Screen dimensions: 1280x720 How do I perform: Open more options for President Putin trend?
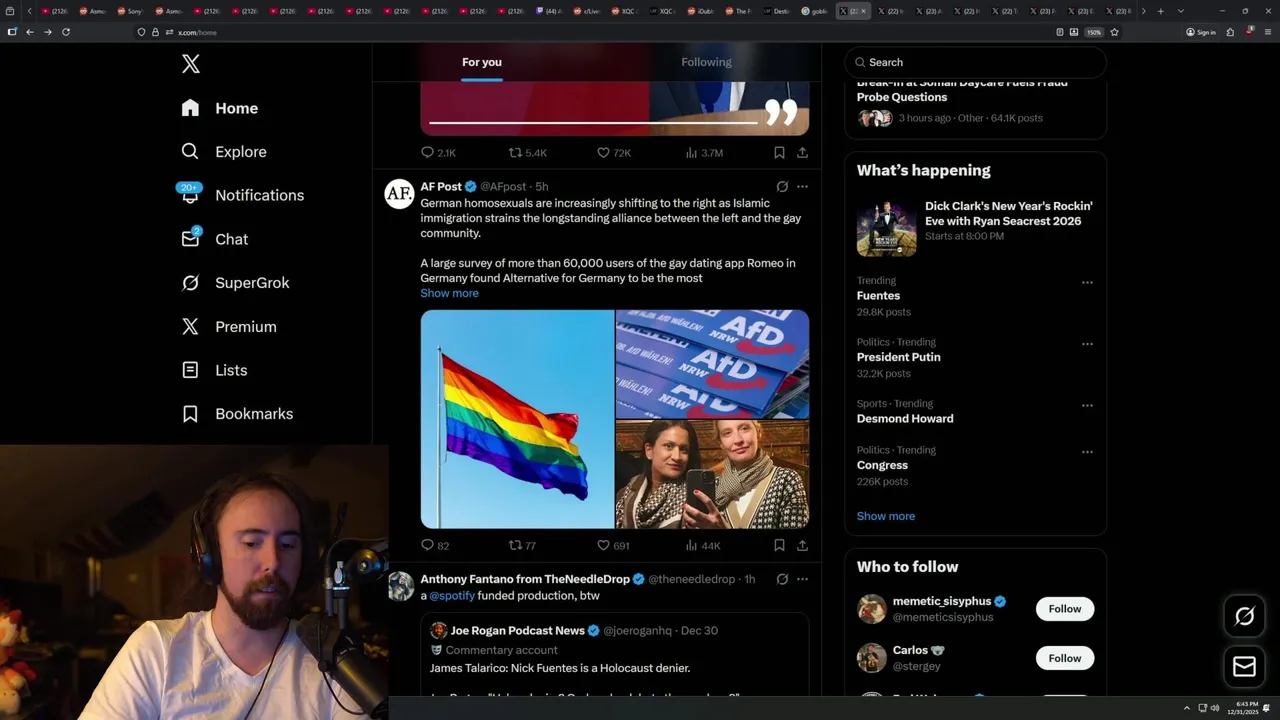pos(1087,344)
